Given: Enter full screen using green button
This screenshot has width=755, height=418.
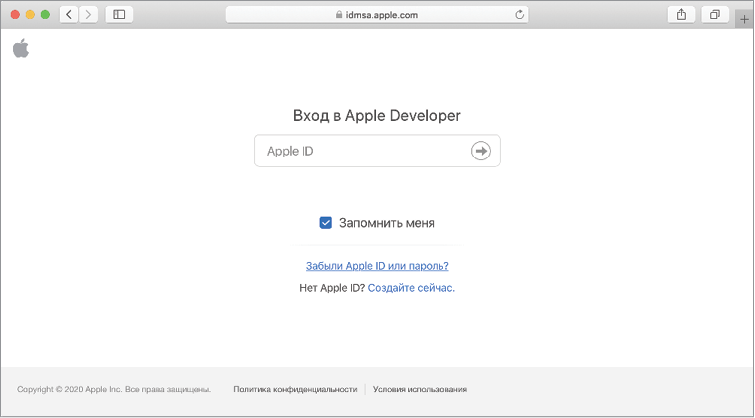Looking at the screenshot, I should click(x=45, y=15).
